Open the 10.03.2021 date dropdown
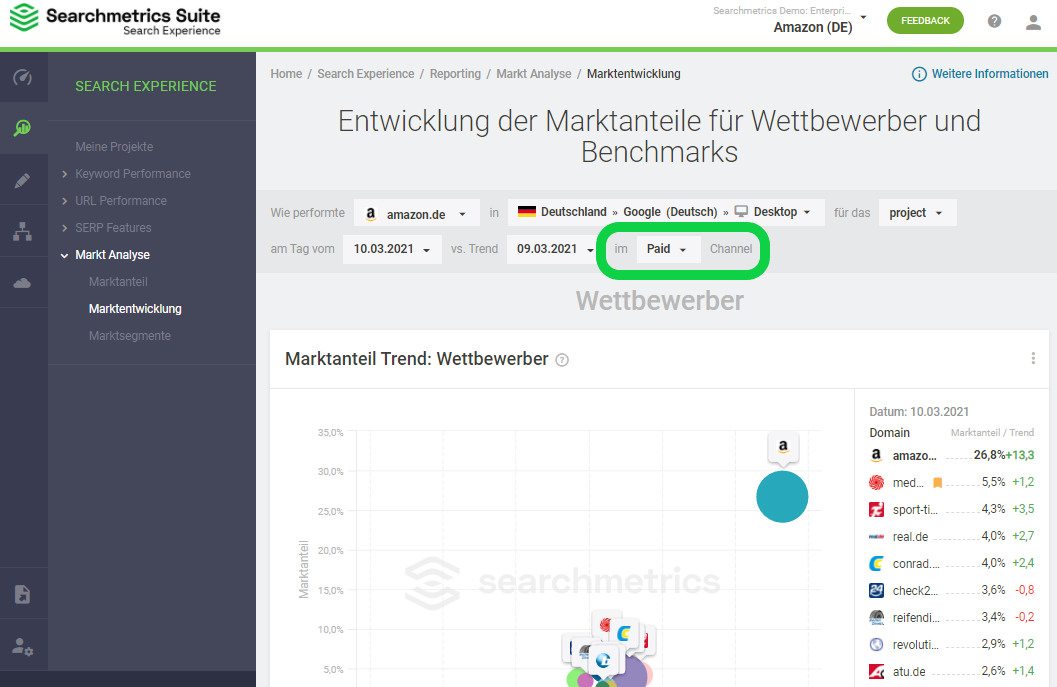 click(392, 249)
